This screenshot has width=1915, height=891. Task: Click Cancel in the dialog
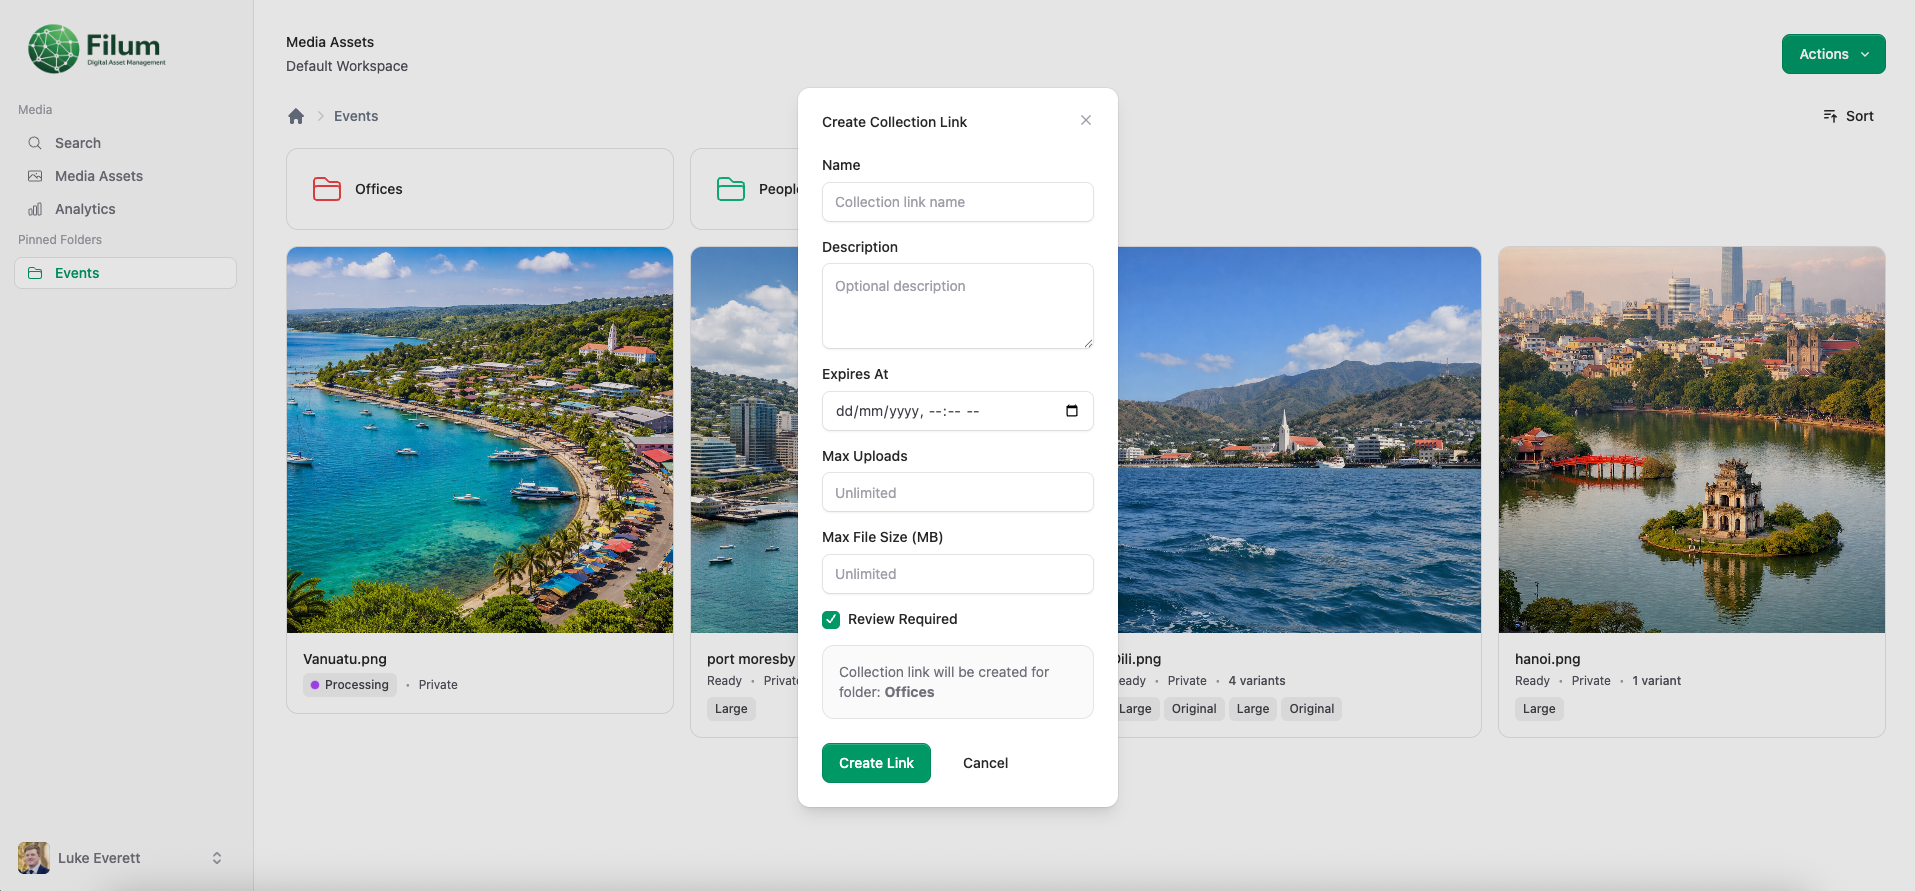pyautogui.click(x=985, y=763)
